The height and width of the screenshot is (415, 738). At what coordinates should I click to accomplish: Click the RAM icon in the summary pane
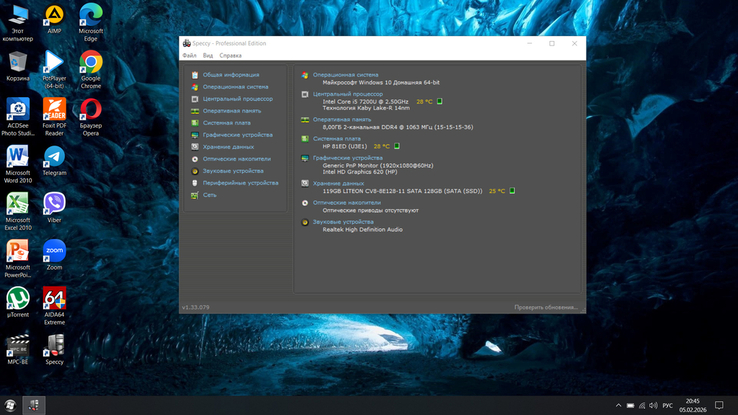pos(305,120)
